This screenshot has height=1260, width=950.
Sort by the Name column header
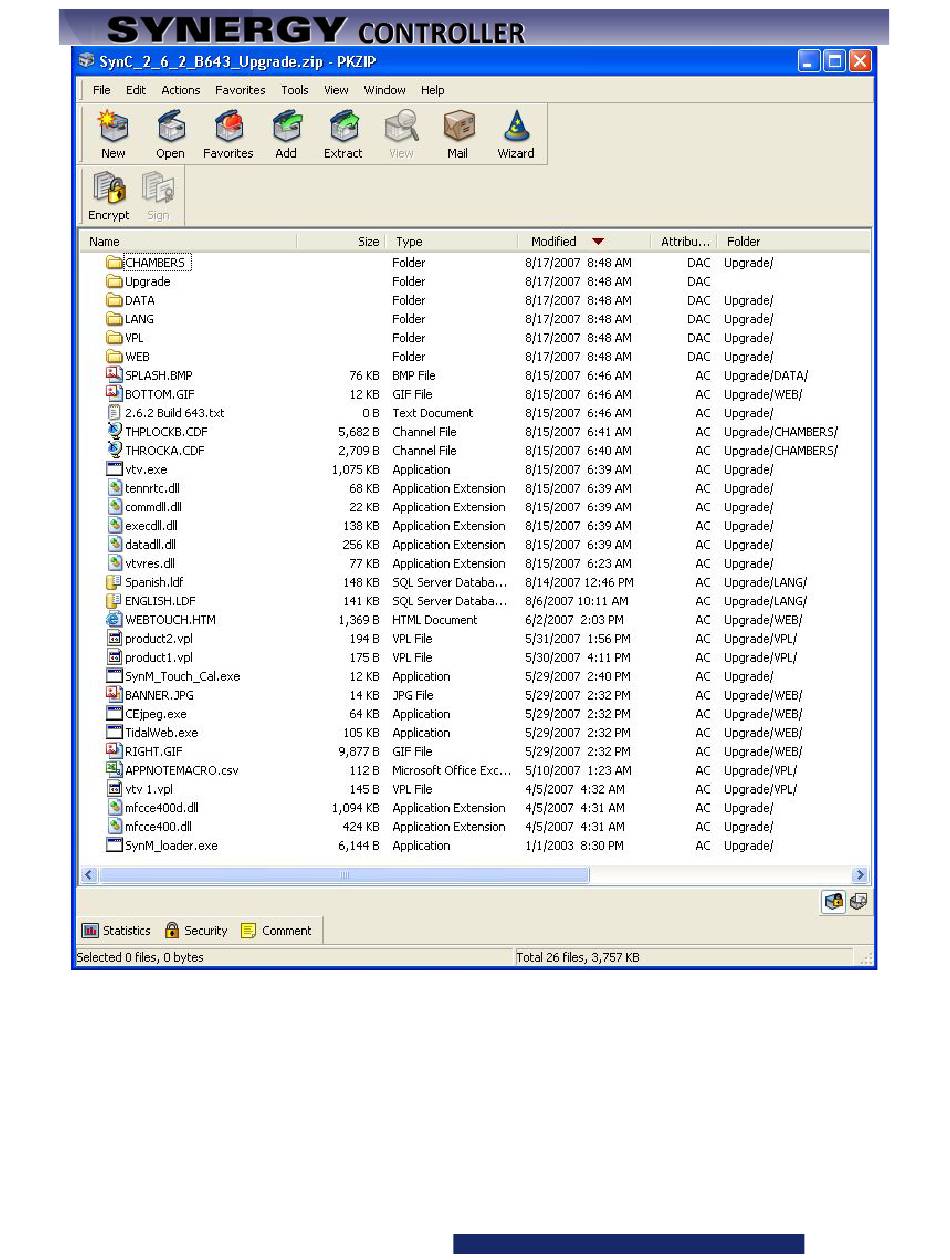coord(189,241)
